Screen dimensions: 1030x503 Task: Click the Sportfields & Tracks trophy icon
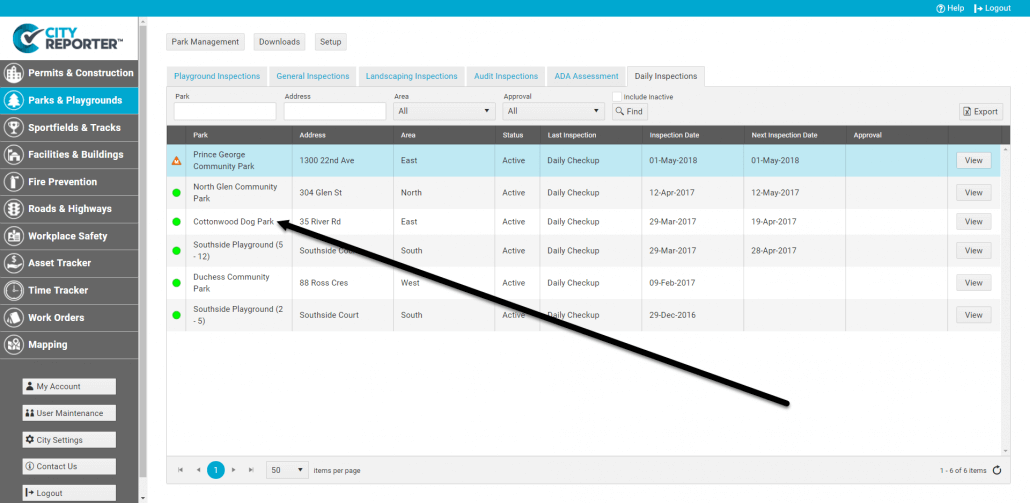coord(14,127)
